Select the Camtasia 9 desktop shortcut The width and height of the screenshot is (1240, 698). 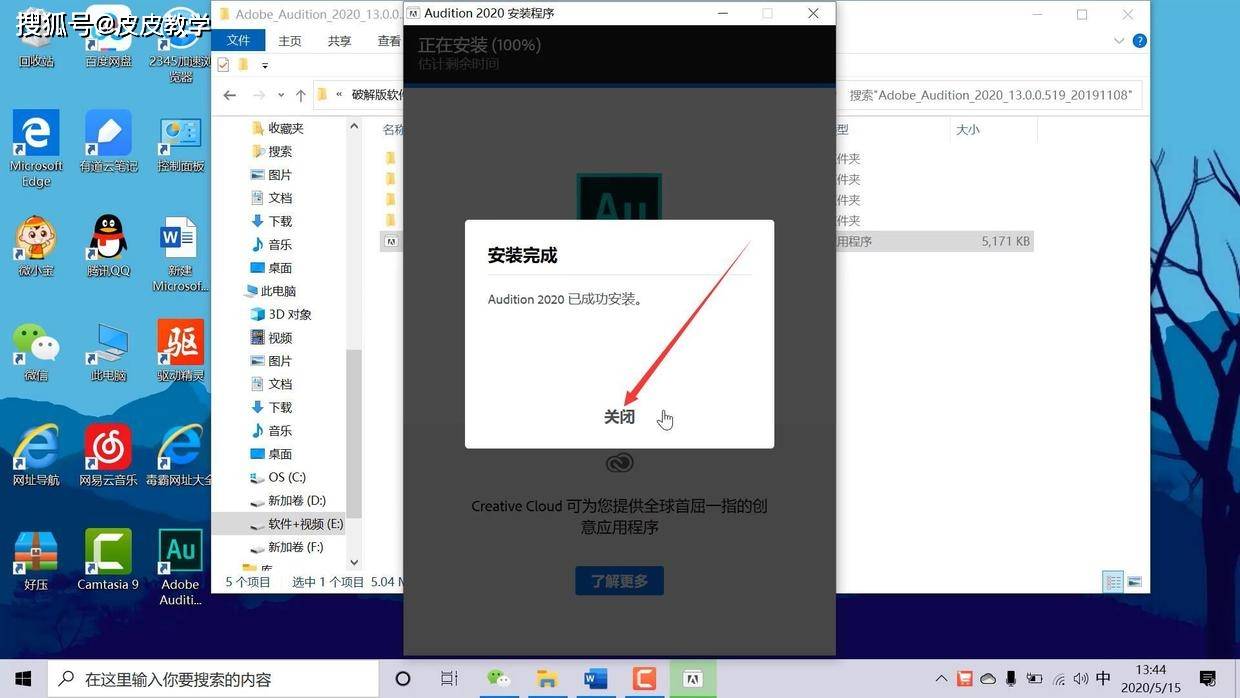pos(108,560)
